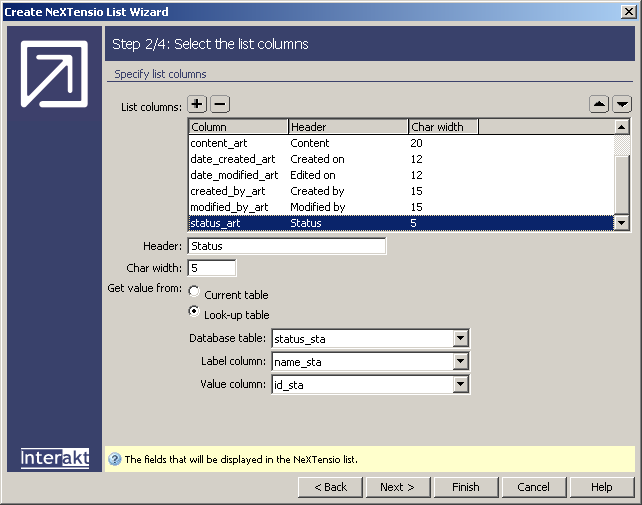Add a new list column with plus button
642x505 pixels.
click(197, 104)
